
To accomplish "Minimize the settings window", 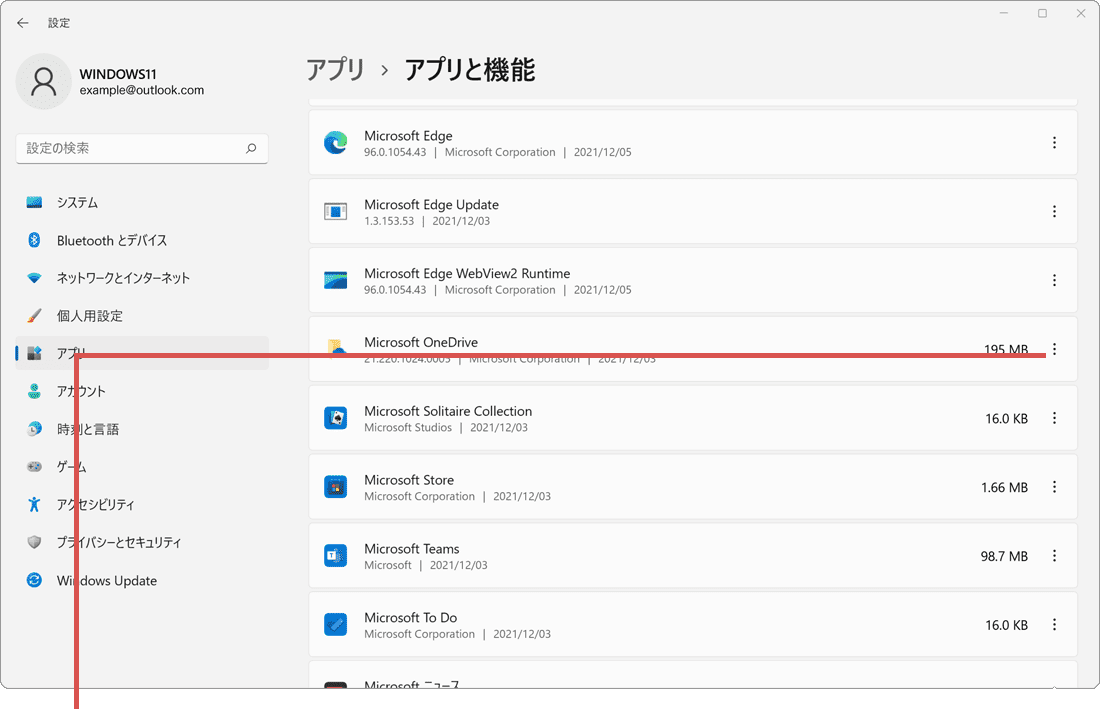I will pos(1004,13).
